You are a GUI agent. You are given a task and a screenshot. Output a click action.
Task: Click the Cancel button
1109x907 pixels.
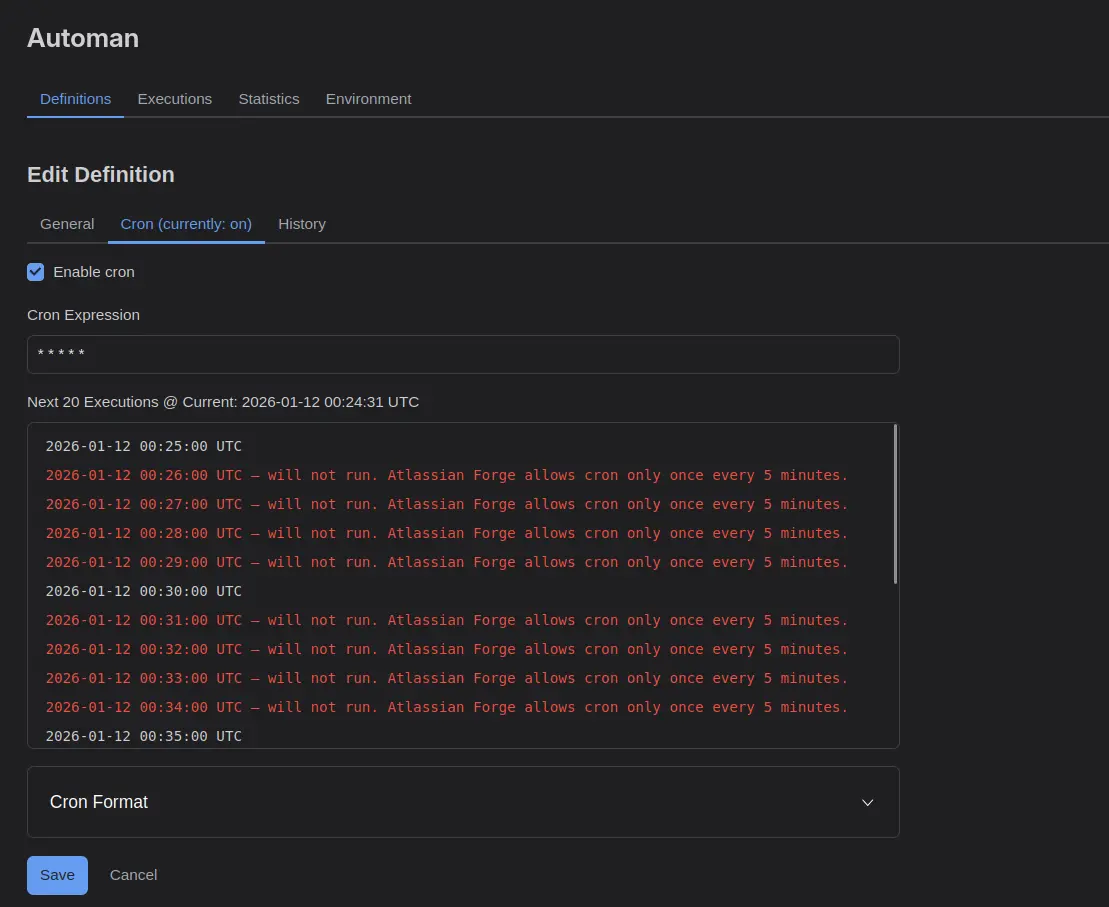tap(133, 875)
